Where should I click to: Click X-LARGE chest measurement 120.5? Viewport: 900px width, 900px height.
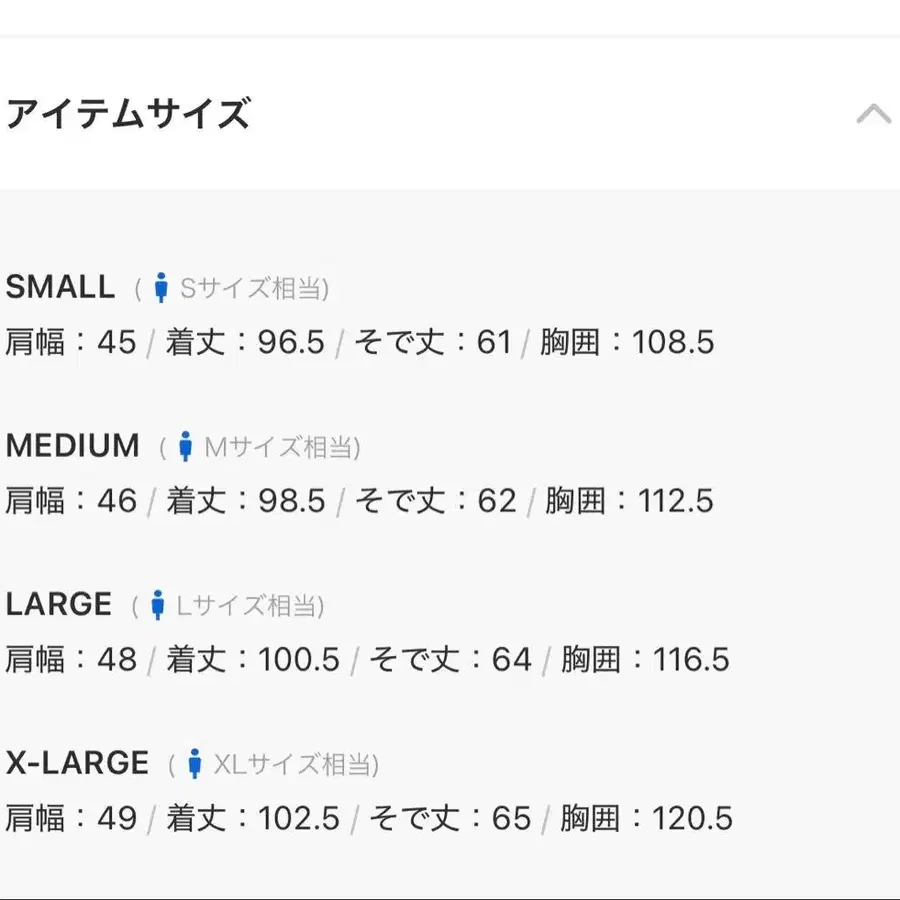pyautogui.click(x=692, y=818)
